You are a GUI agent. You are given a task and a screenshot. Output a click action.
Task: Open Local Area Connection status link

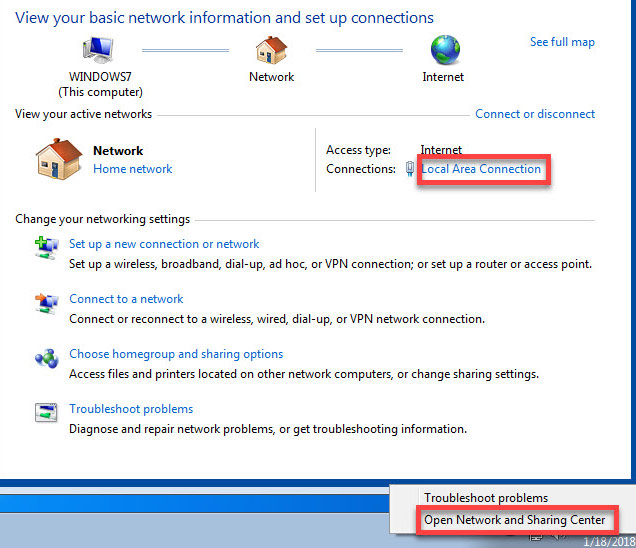click(x=481, y=169)
